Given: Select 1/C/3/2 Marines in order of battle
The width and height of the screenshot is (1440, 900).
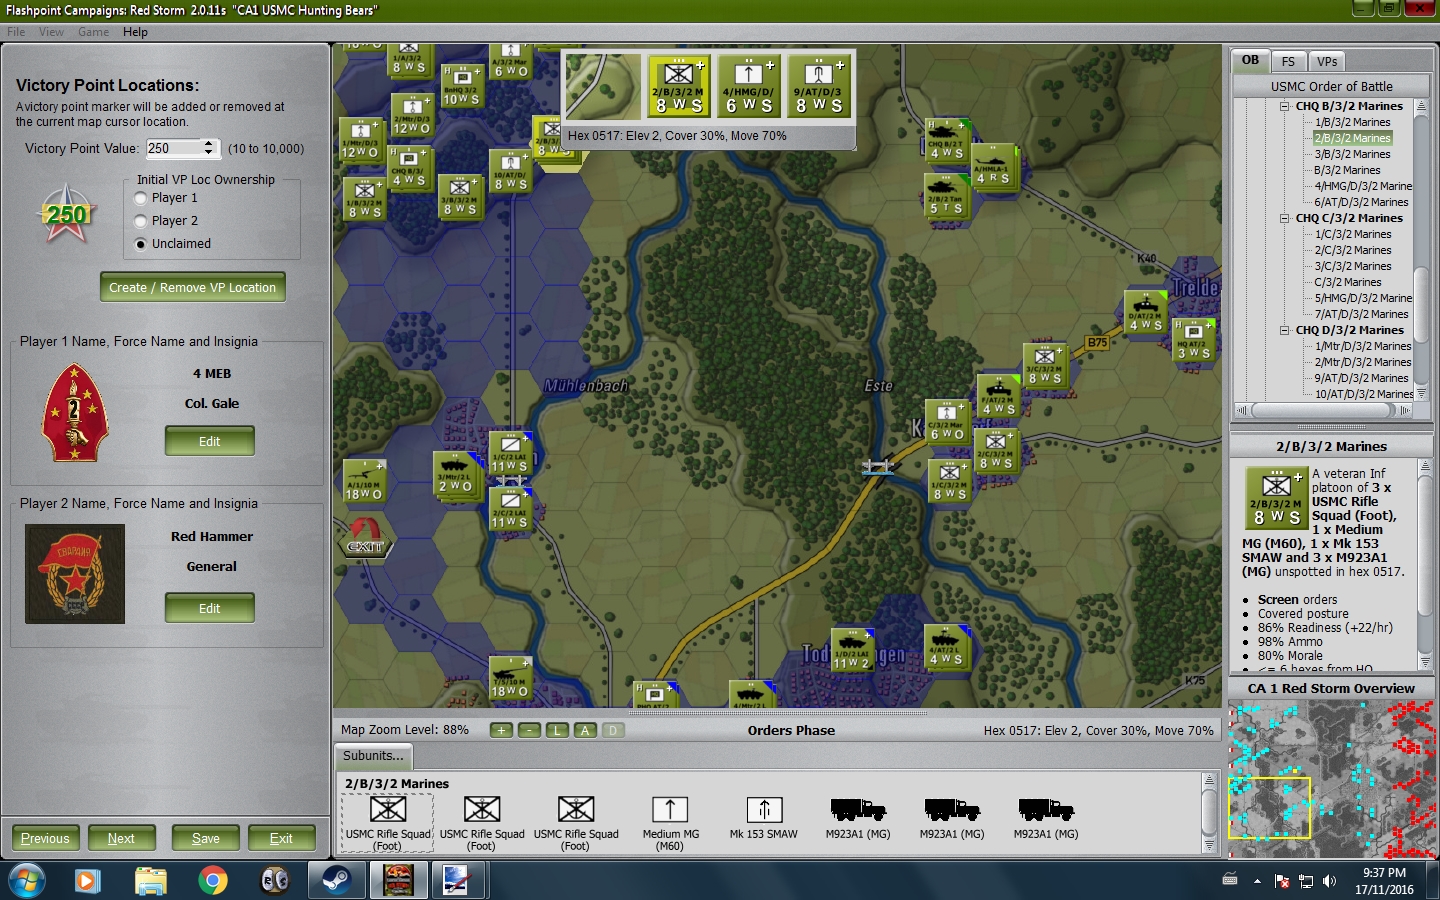Looking at the screenshot, I should [x=1352, y=234].
